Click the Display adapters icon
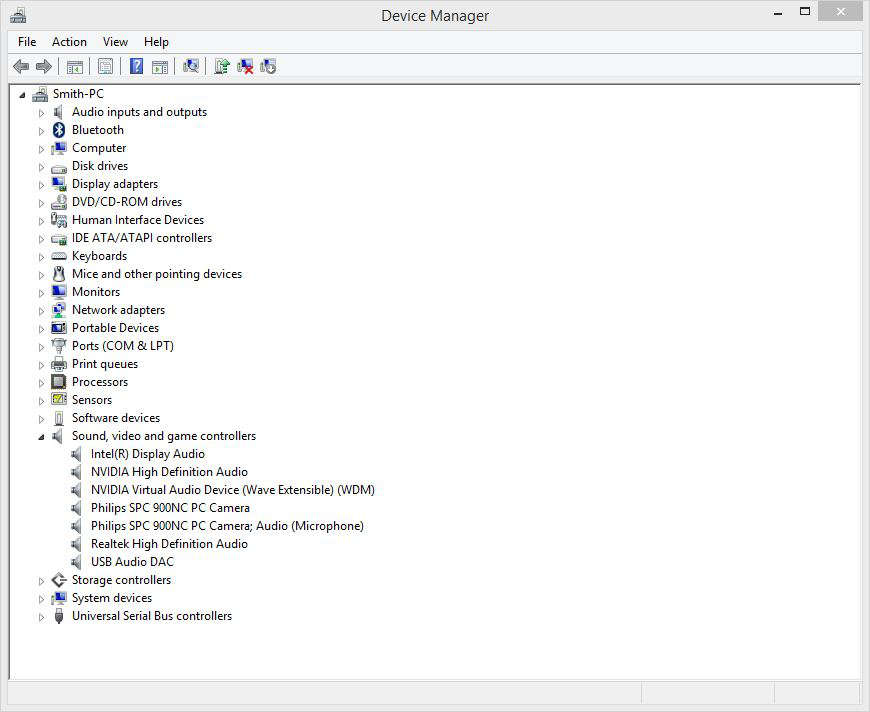Image resolution: width=870 pixels, height=712 pixels. 59,184
